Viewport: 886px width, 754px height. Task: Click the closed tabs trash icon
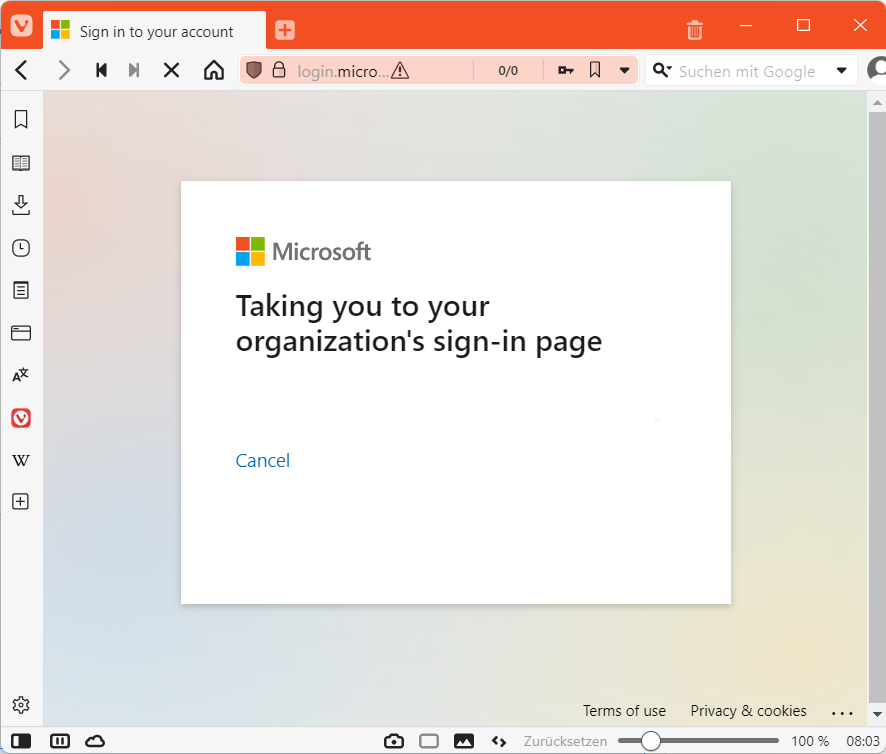point(695,30)
